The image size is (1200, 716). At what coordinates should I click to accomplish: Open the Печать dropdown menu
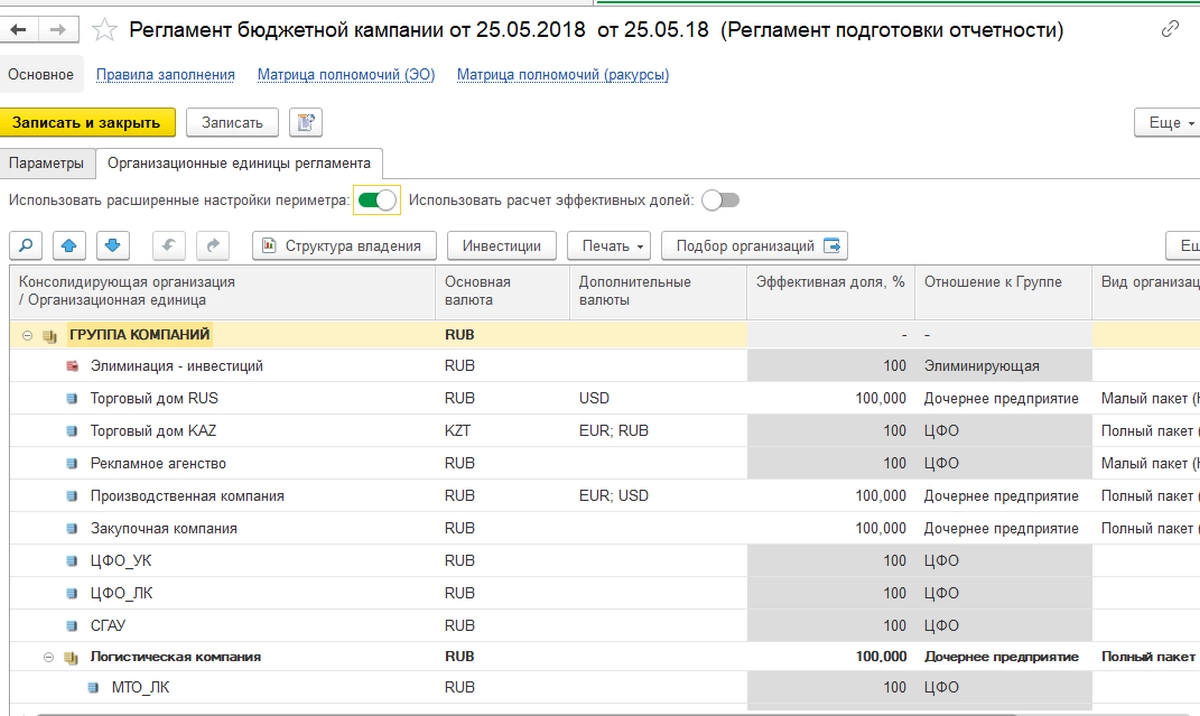608,246
